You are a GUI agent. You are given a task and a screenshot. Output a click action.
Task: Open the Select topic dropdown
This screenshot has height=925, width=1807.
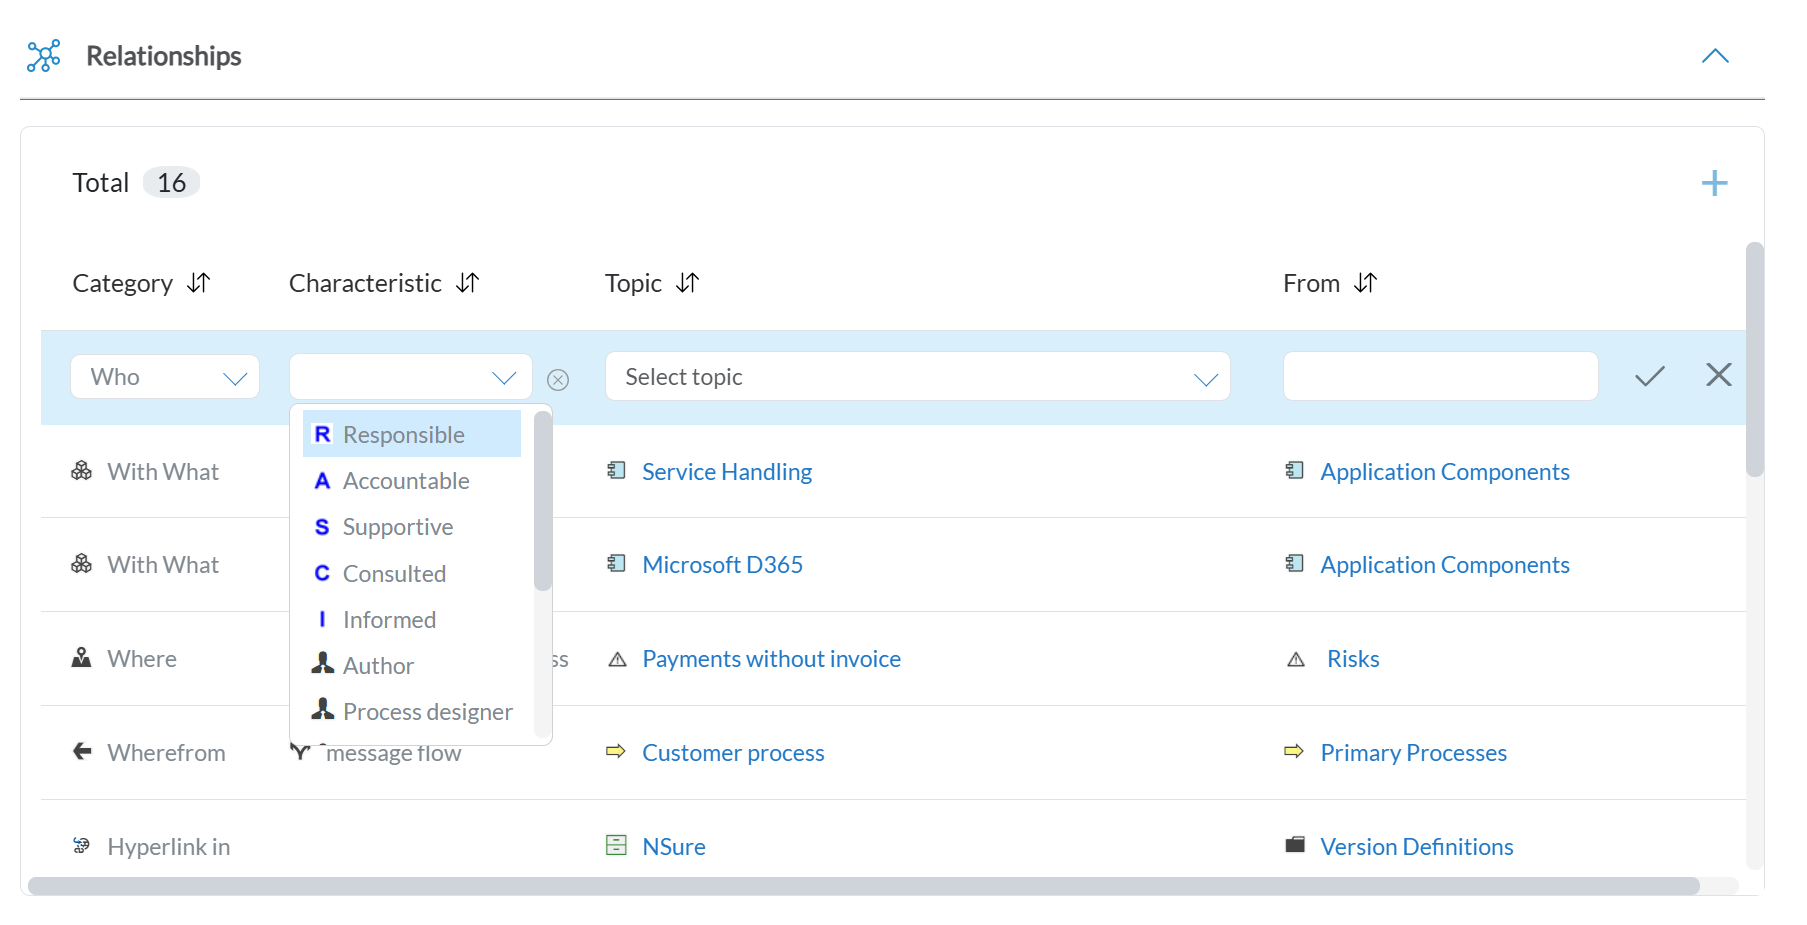pyautogui.click(x=916, y=377)
